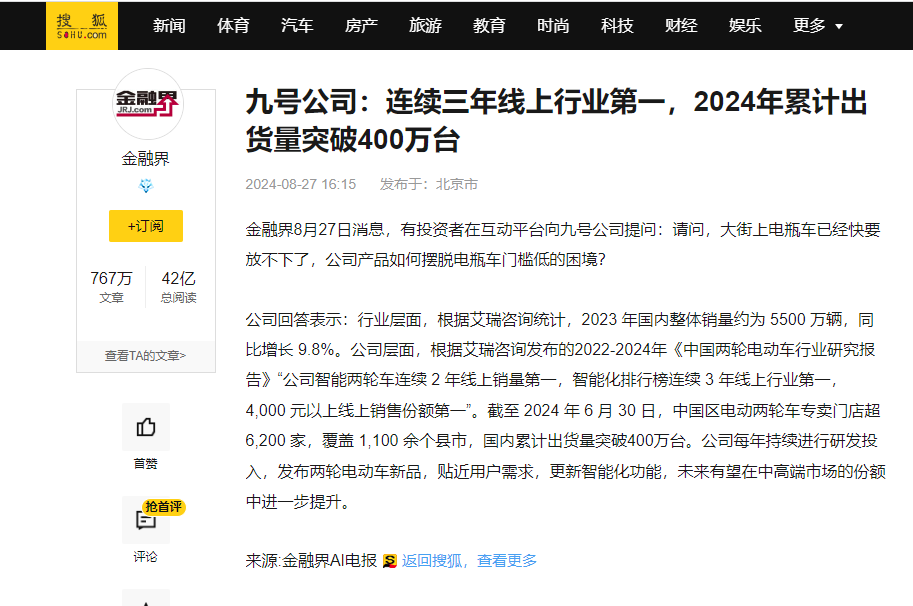Go to the 房产 section

click(x=361, y=26)
